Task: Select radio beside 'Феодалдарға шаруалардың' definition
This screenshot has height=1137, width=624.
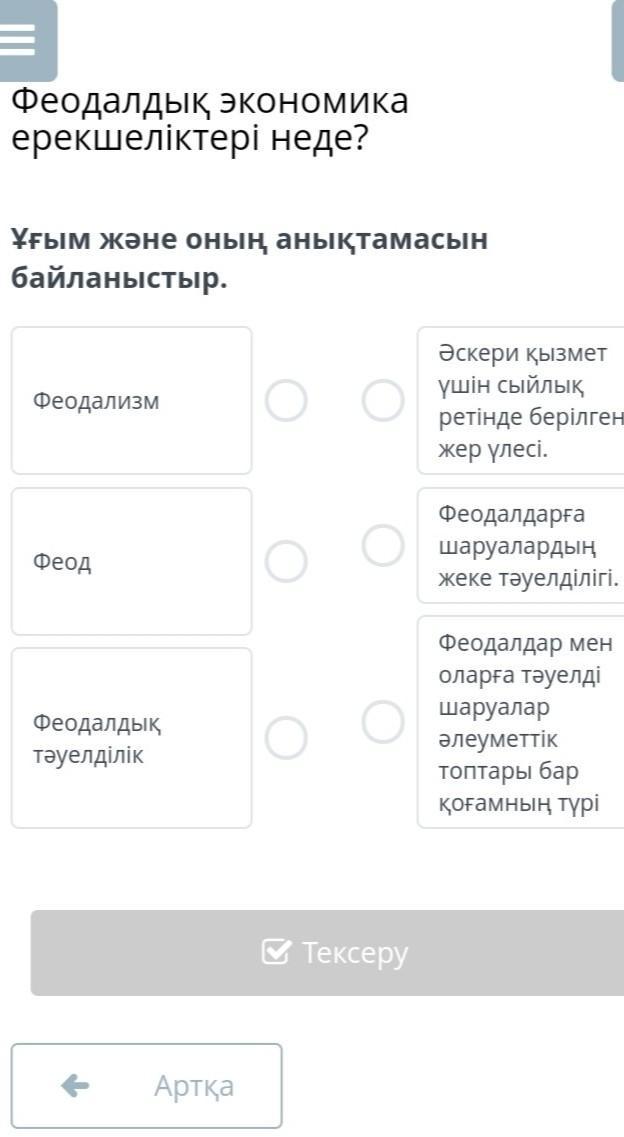Action: point(383,545)
